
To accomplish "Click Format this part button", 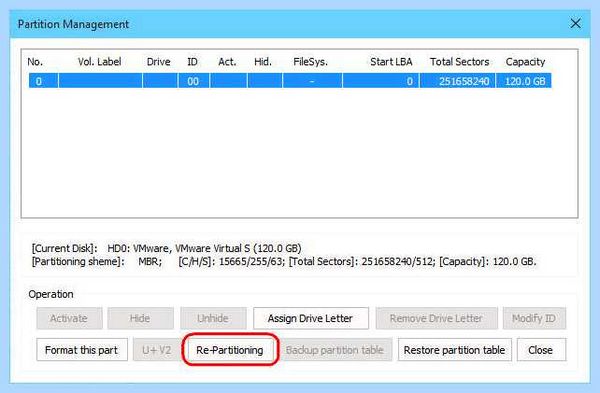I will tap(82, 350).
